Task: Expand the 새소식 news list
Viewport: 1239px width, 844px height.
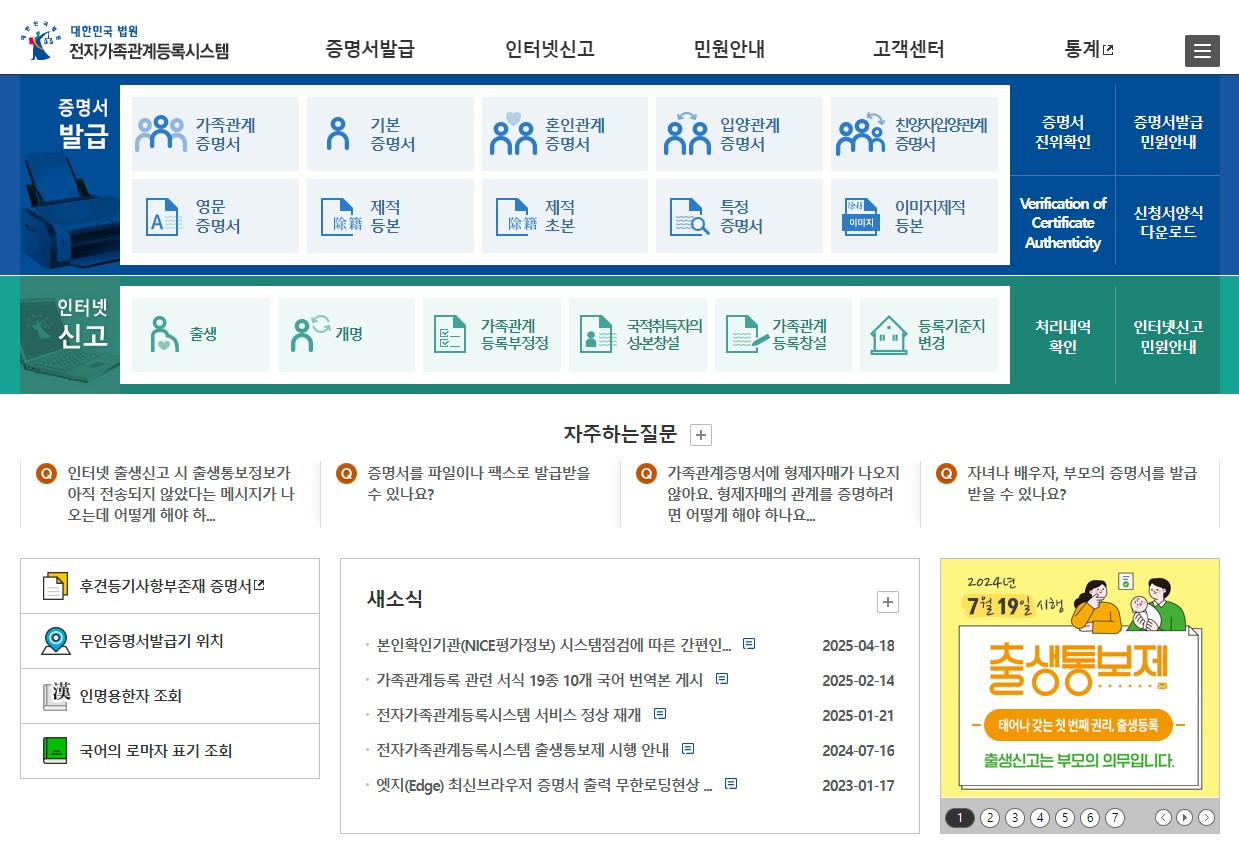Action: click(x=886, y=601)
